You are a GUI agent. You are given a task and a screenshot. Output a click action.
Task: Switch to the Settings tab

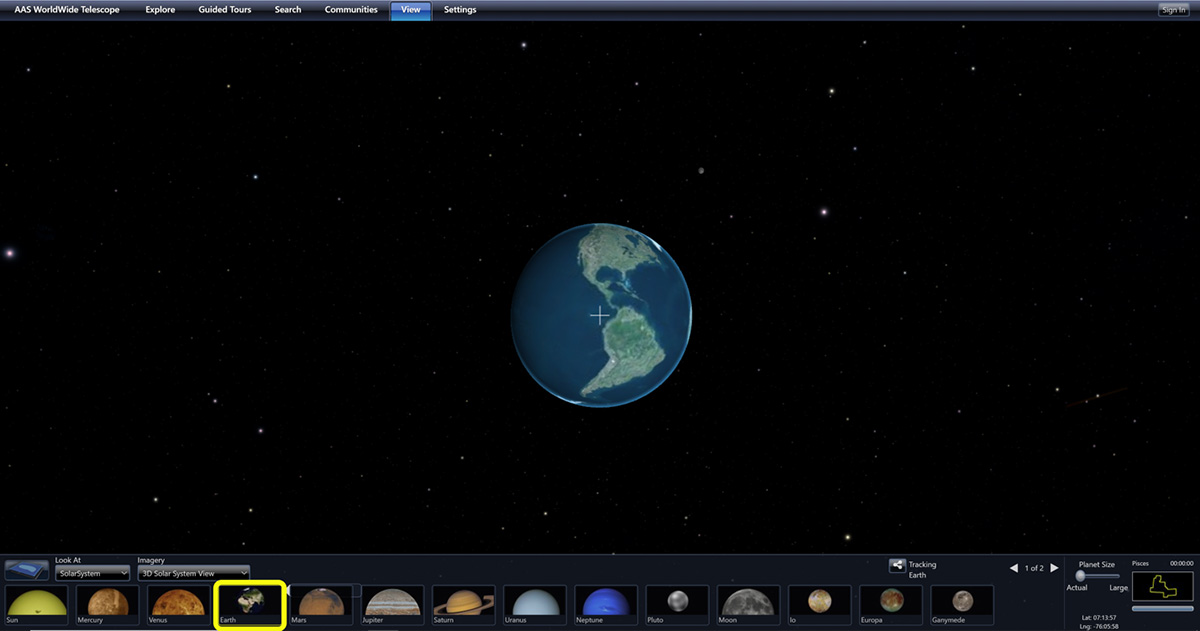pyautogui.click(x=460, y=10)
